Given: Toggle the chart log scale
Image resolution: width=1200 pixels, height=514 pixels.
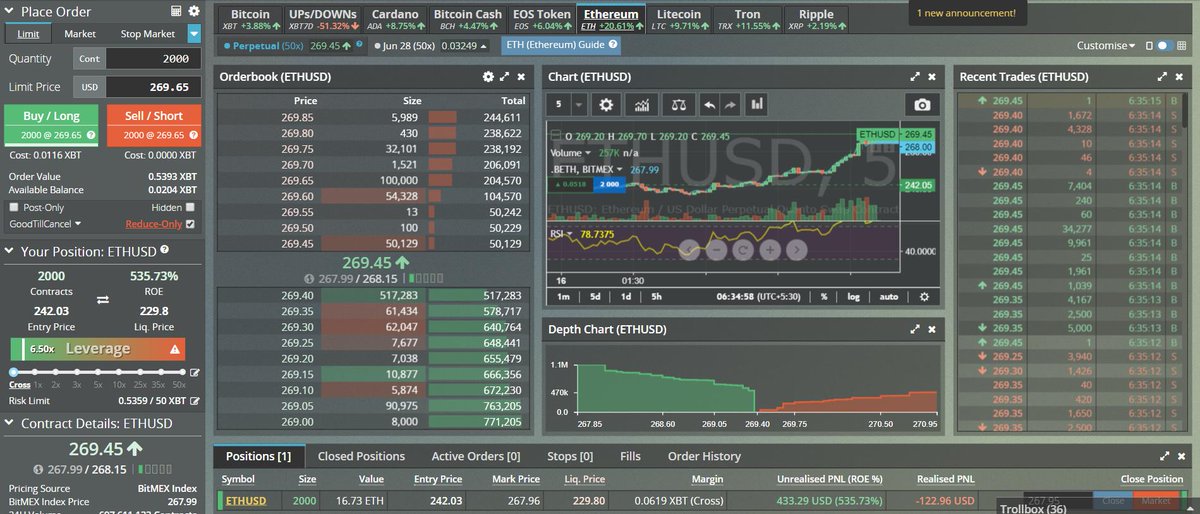Looking at the screenshot, I should point(853,297).
